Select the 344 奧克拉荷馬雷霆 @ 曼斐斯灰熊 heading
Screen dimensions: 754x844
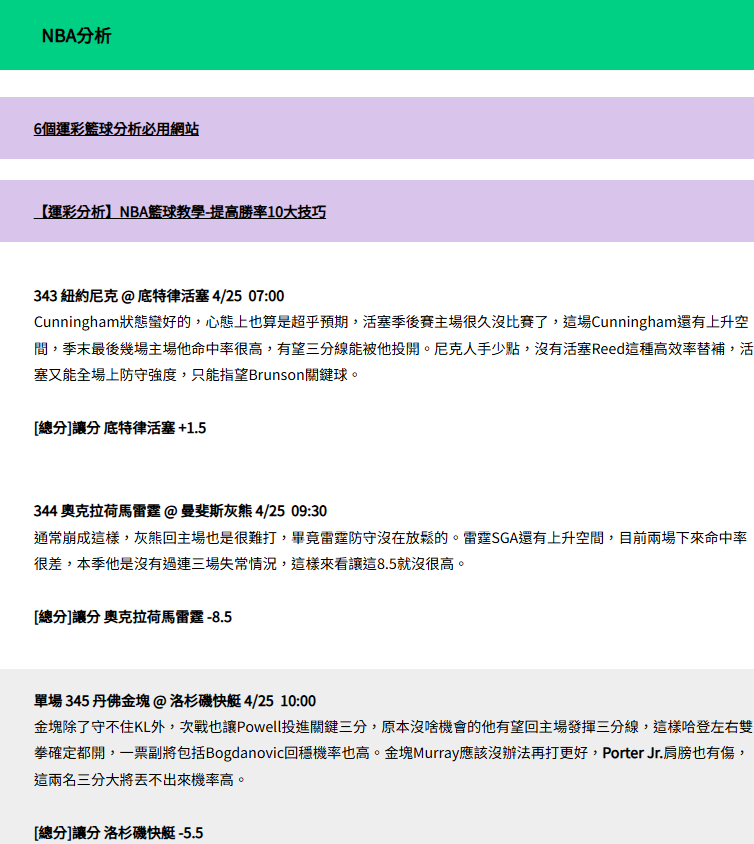tap(180, 511)
